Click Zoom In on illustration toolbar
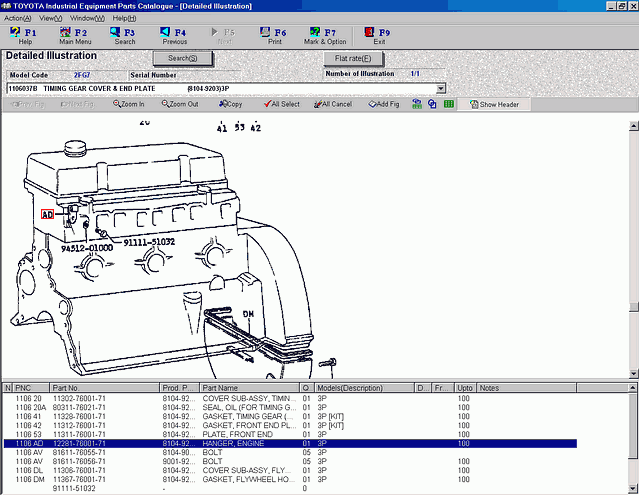Image resolution: width=639 pixels, height=495 pixels. [129, 104]
